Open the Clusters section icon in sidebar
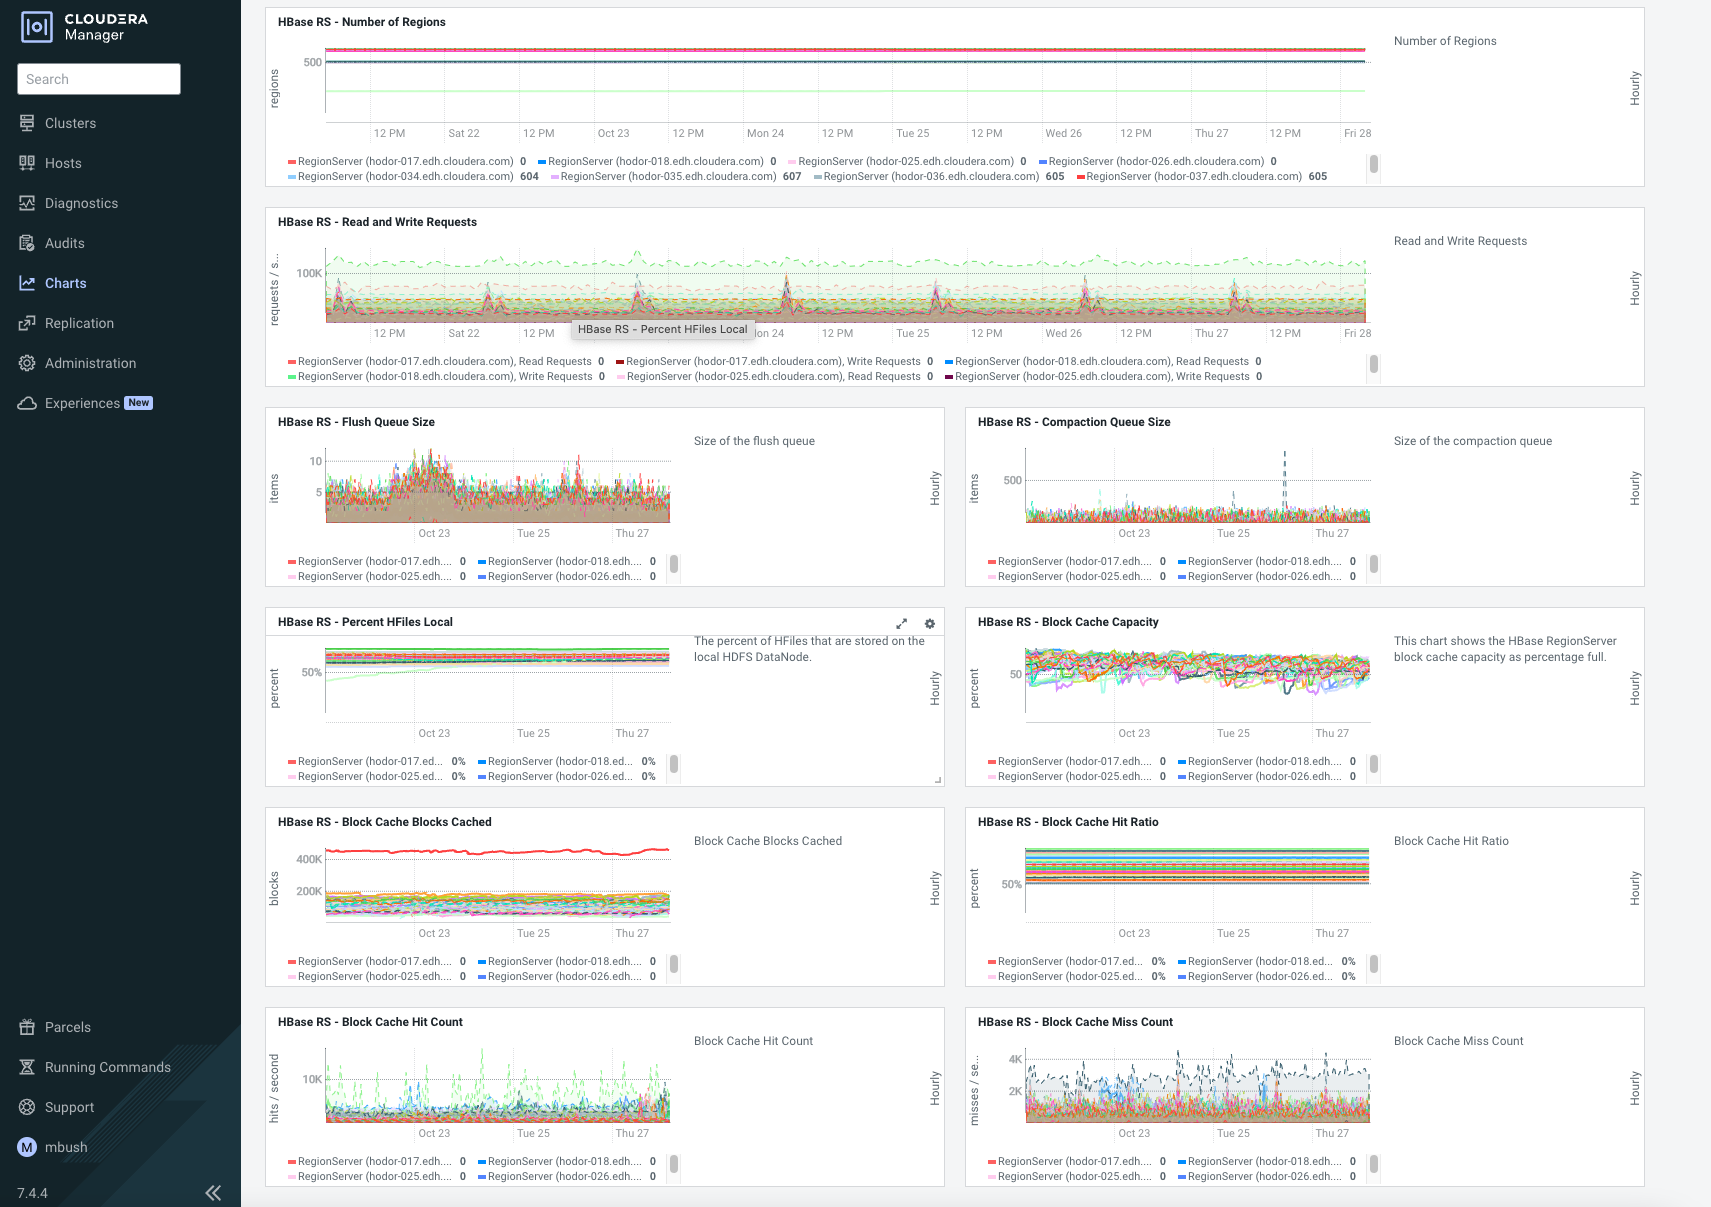1711x1207 pixels. point(27,123)
